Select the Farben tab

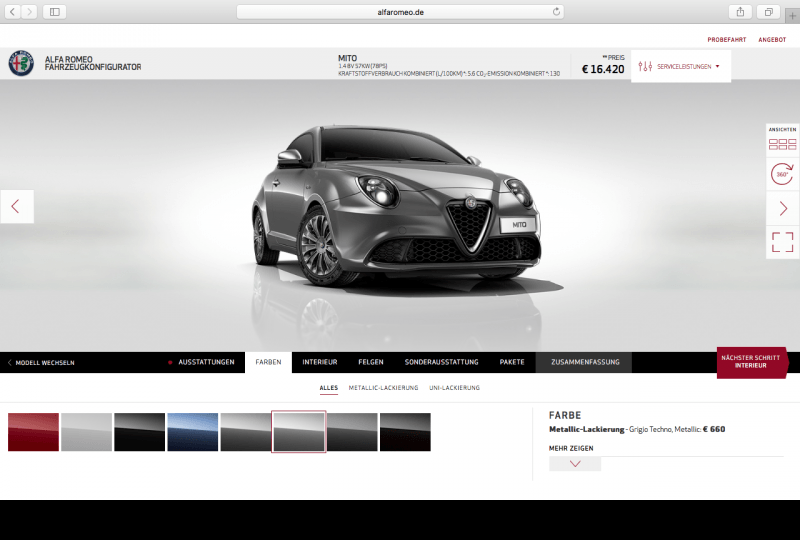click(x=268, y=362)
